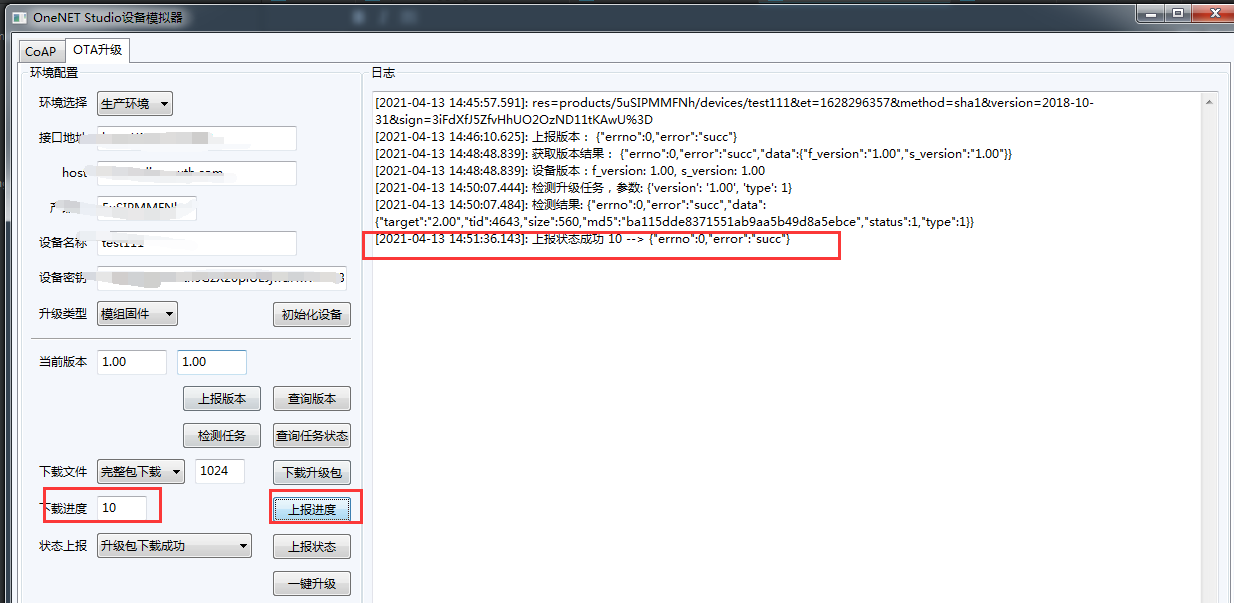This screenshot has width=1234, height=603.
Task: Click the 上报进度 button
Action: pos(312,509)
